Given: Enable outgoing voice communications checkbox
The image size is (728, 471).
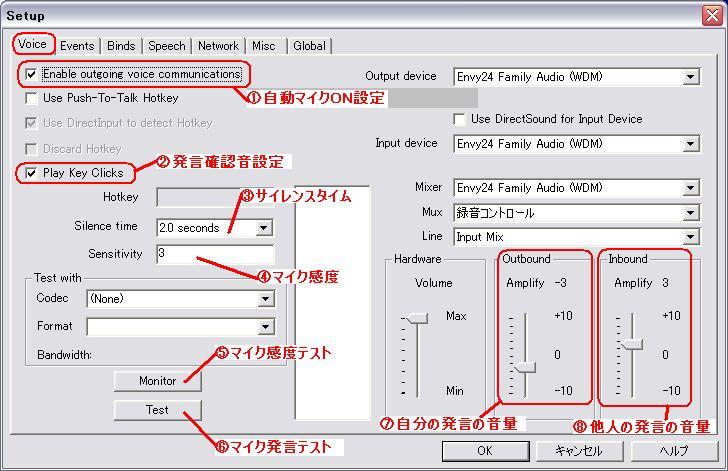Looking at the screenshot, I should coord(31,74).
